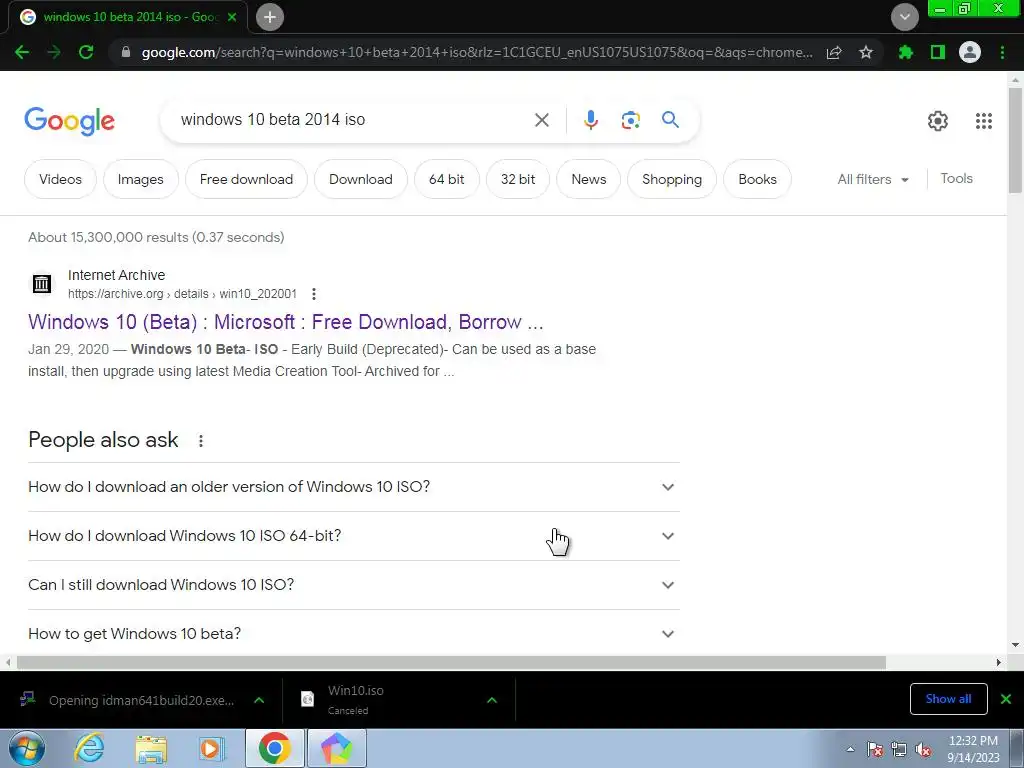
Task: Open Windows Start menu orb
Action: click(27, 748)
